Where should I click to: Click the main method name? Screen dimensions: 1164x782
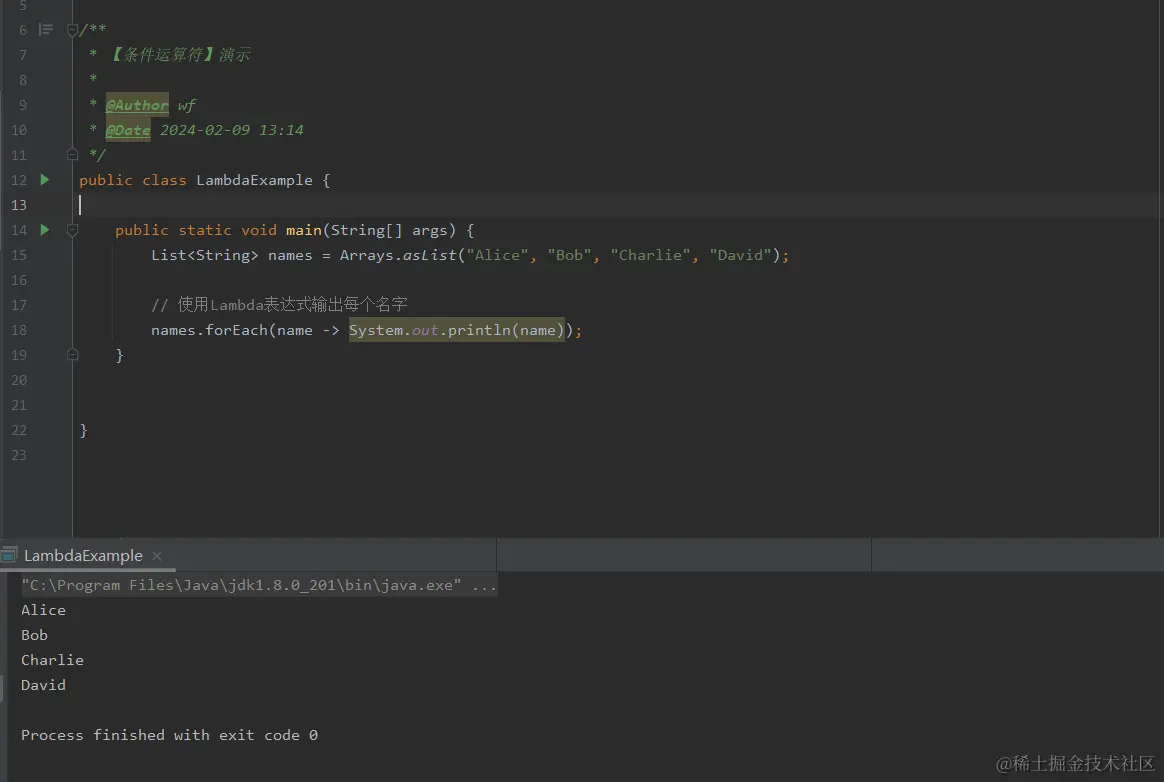tap(304, 230)
